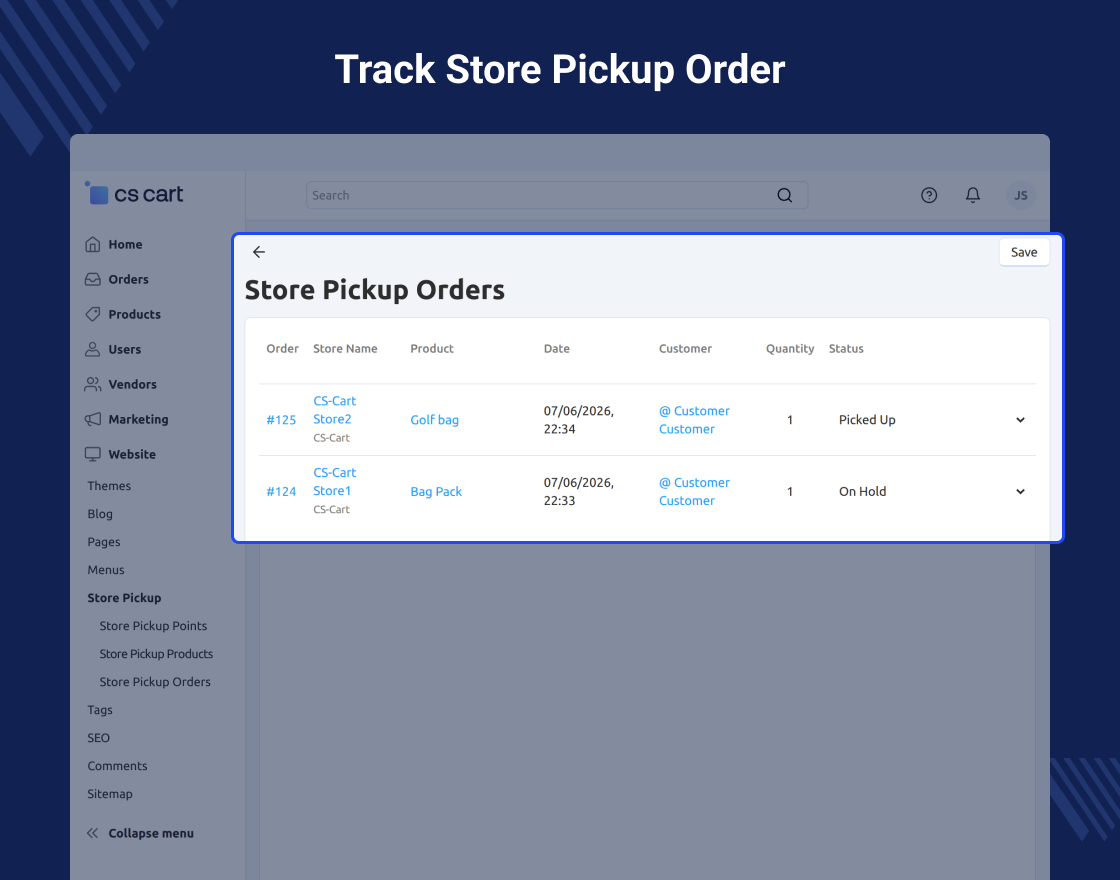Open Products menu item
This screenshot has width=1120, height=880.
[x=134, y=314]
